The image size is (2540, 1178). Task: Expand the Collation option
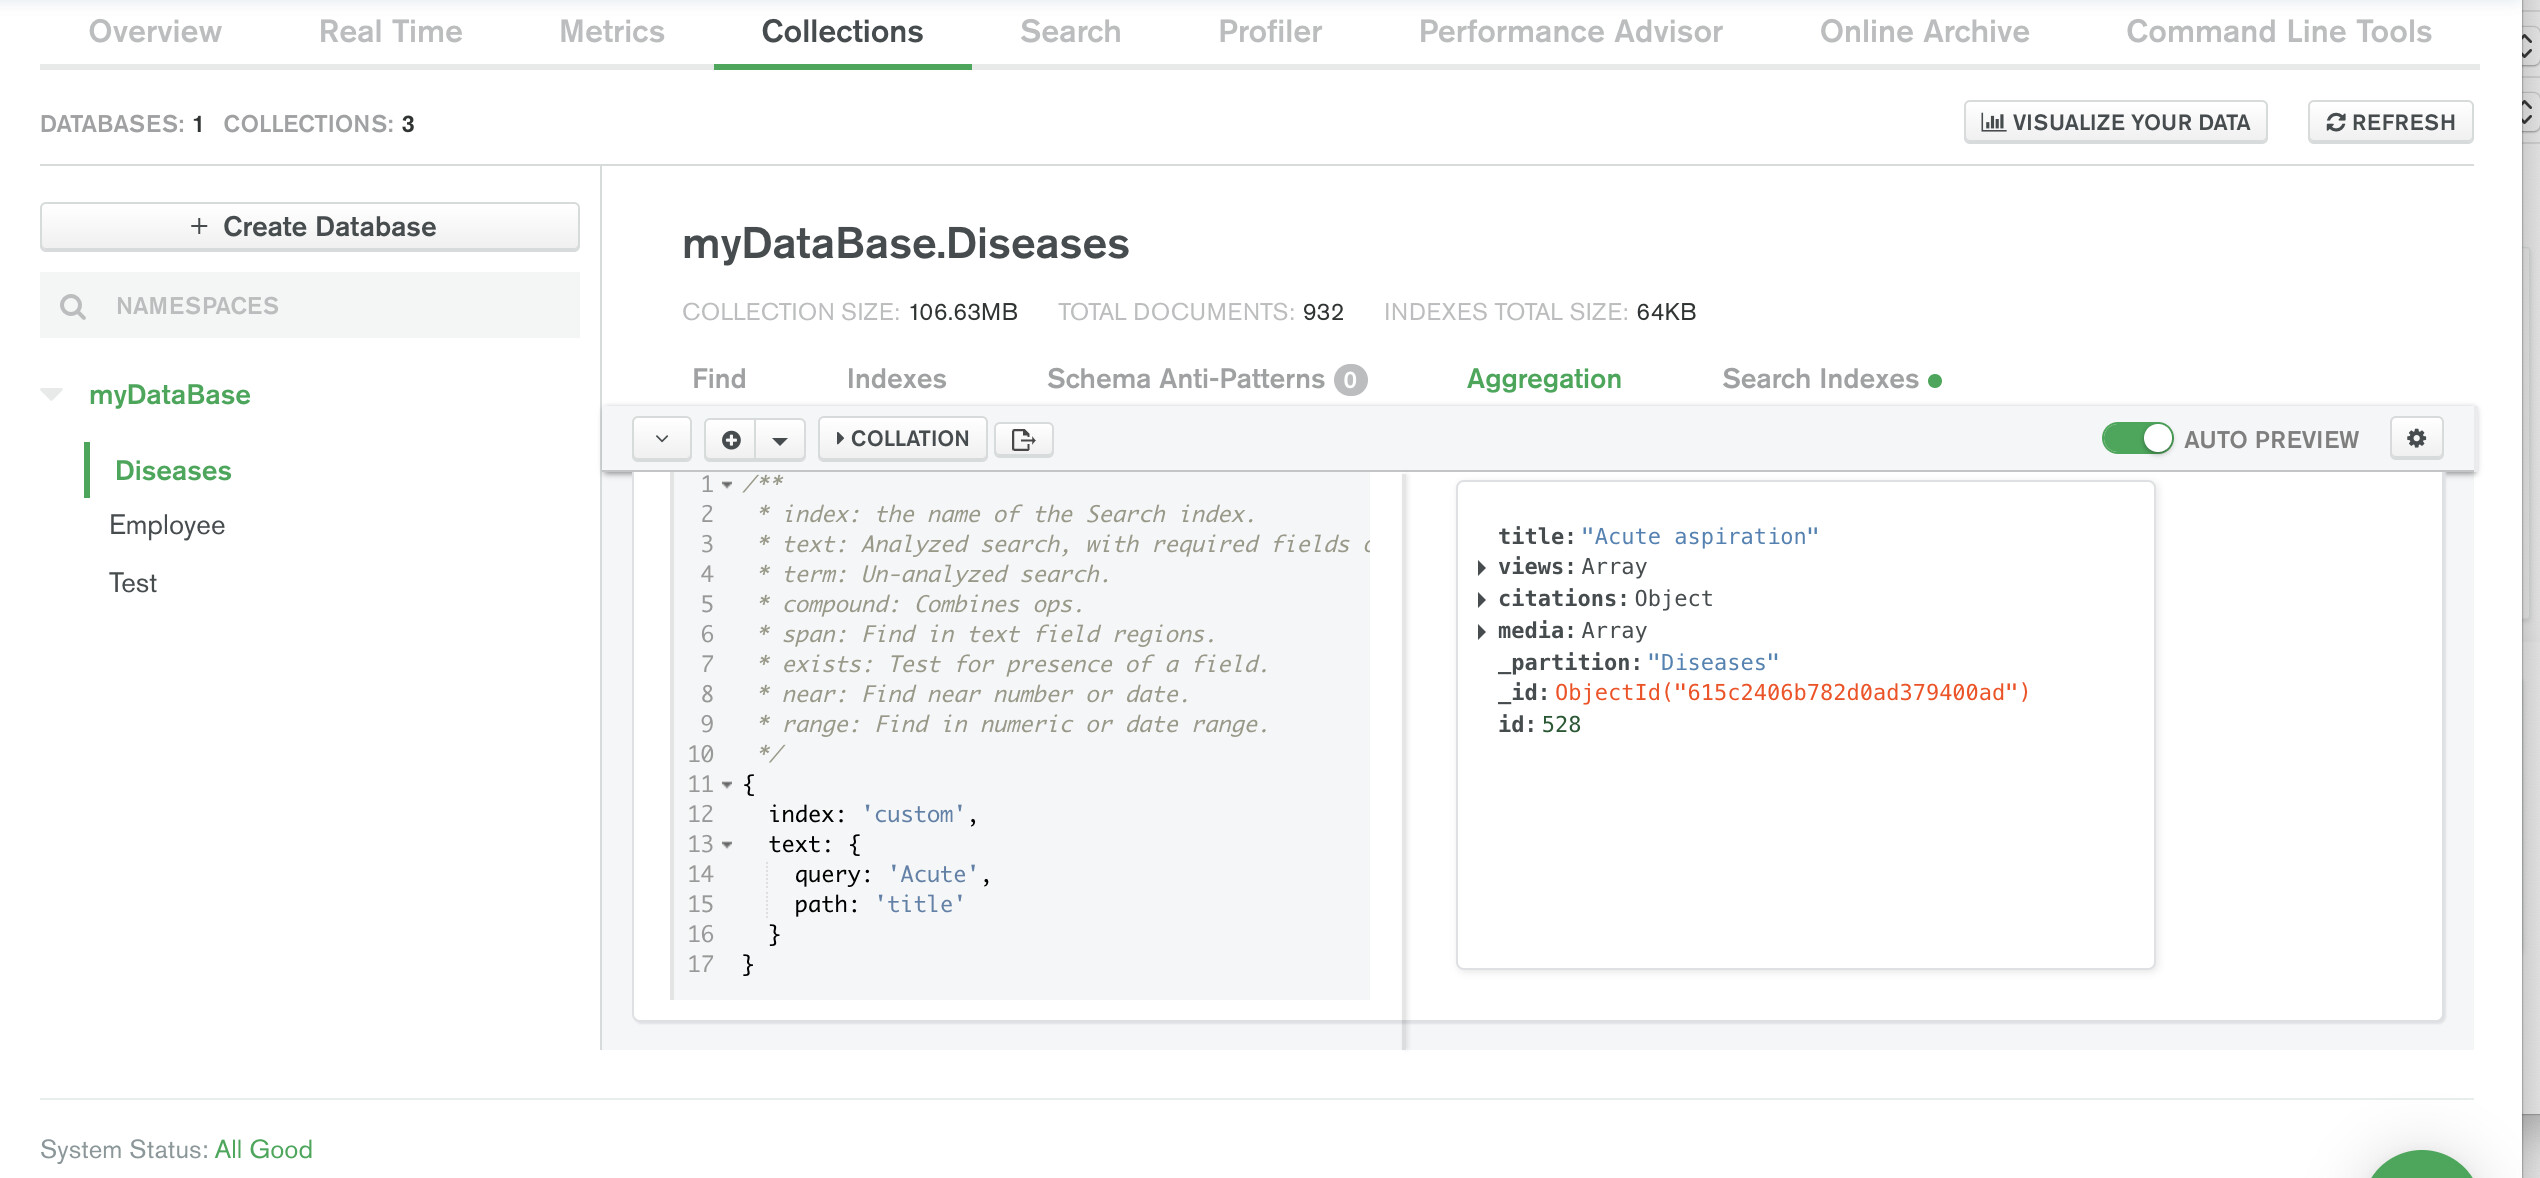click(902, 439)
